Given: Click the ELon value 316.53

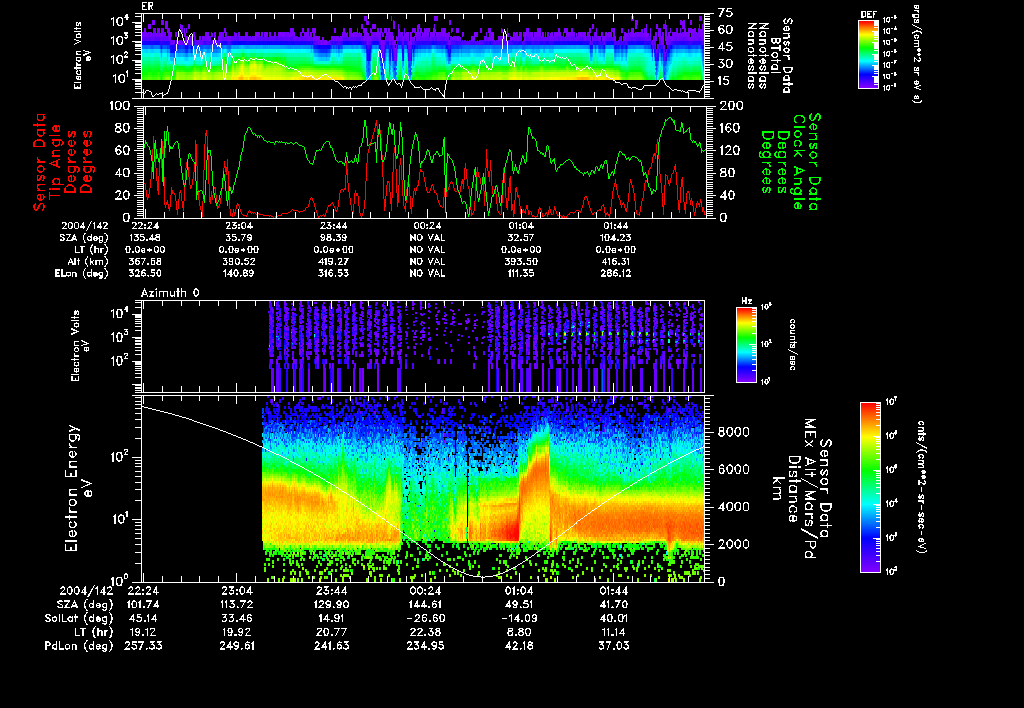Looking at the screenshot, I should (x=333, y=274).
